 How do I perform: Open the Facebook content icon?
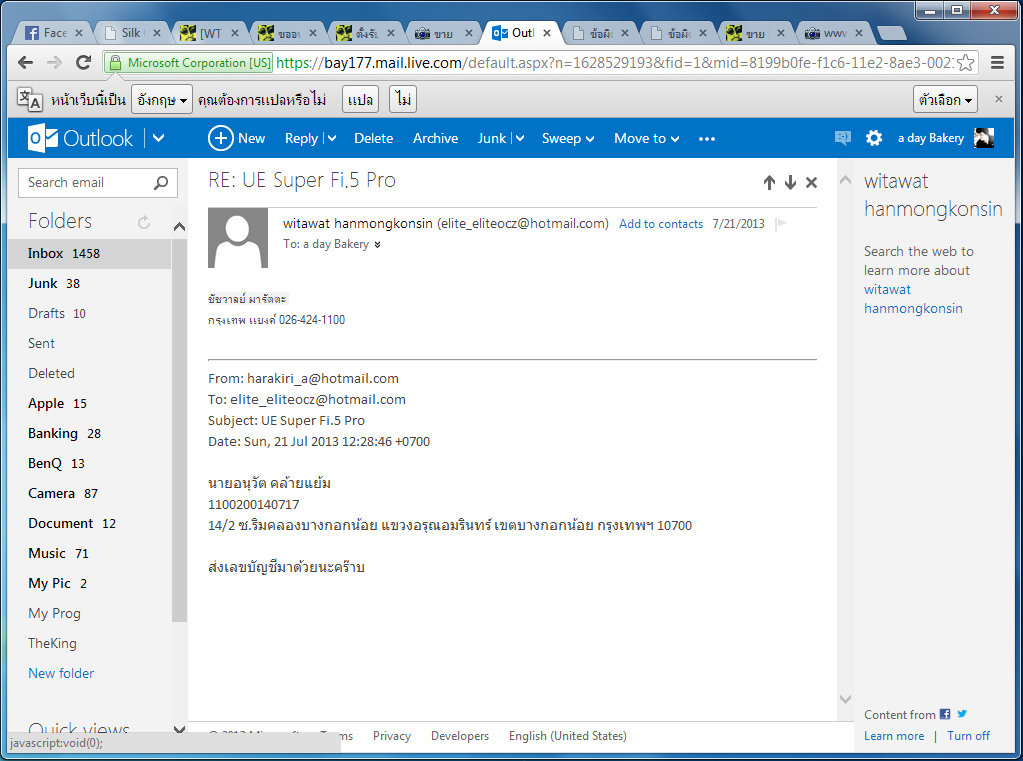tap(945, 714)
